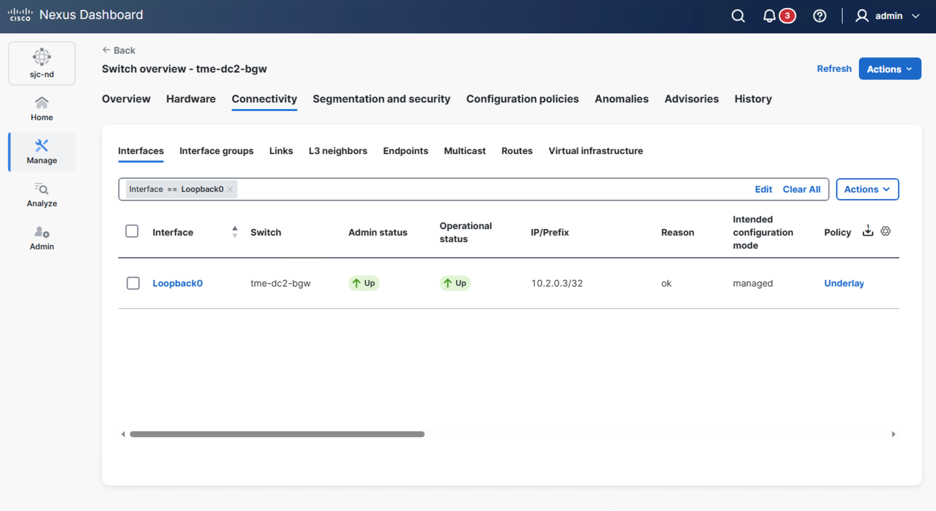This screenshot has width=936, height=511.
Task: Open the admin user menu
Action: click(888, 16)
